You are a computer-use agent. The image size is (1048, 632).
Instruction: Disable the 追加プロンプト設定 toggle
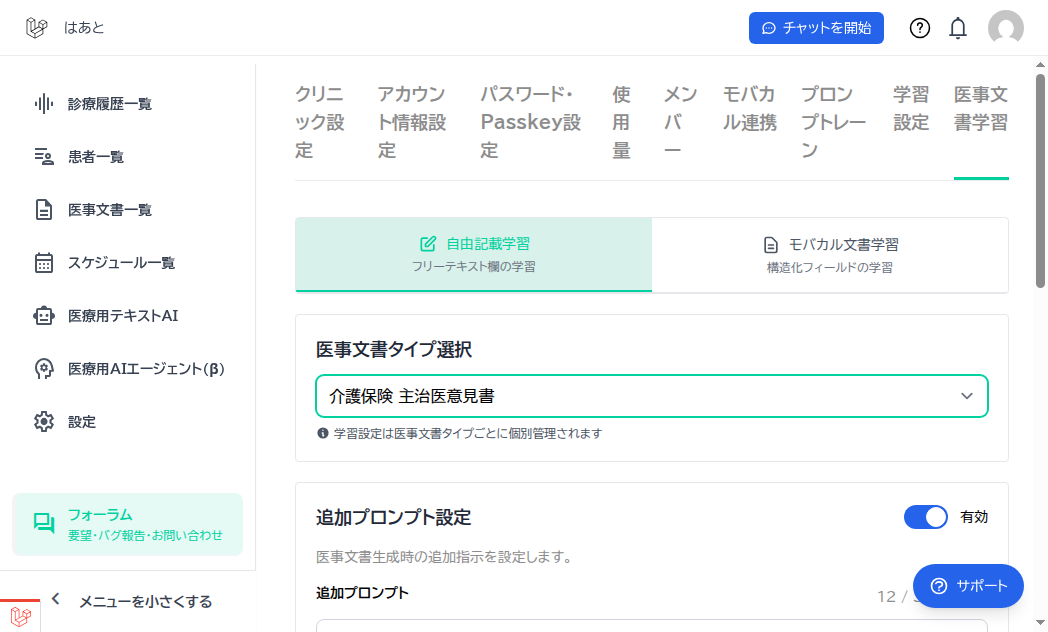pos(925,517)
